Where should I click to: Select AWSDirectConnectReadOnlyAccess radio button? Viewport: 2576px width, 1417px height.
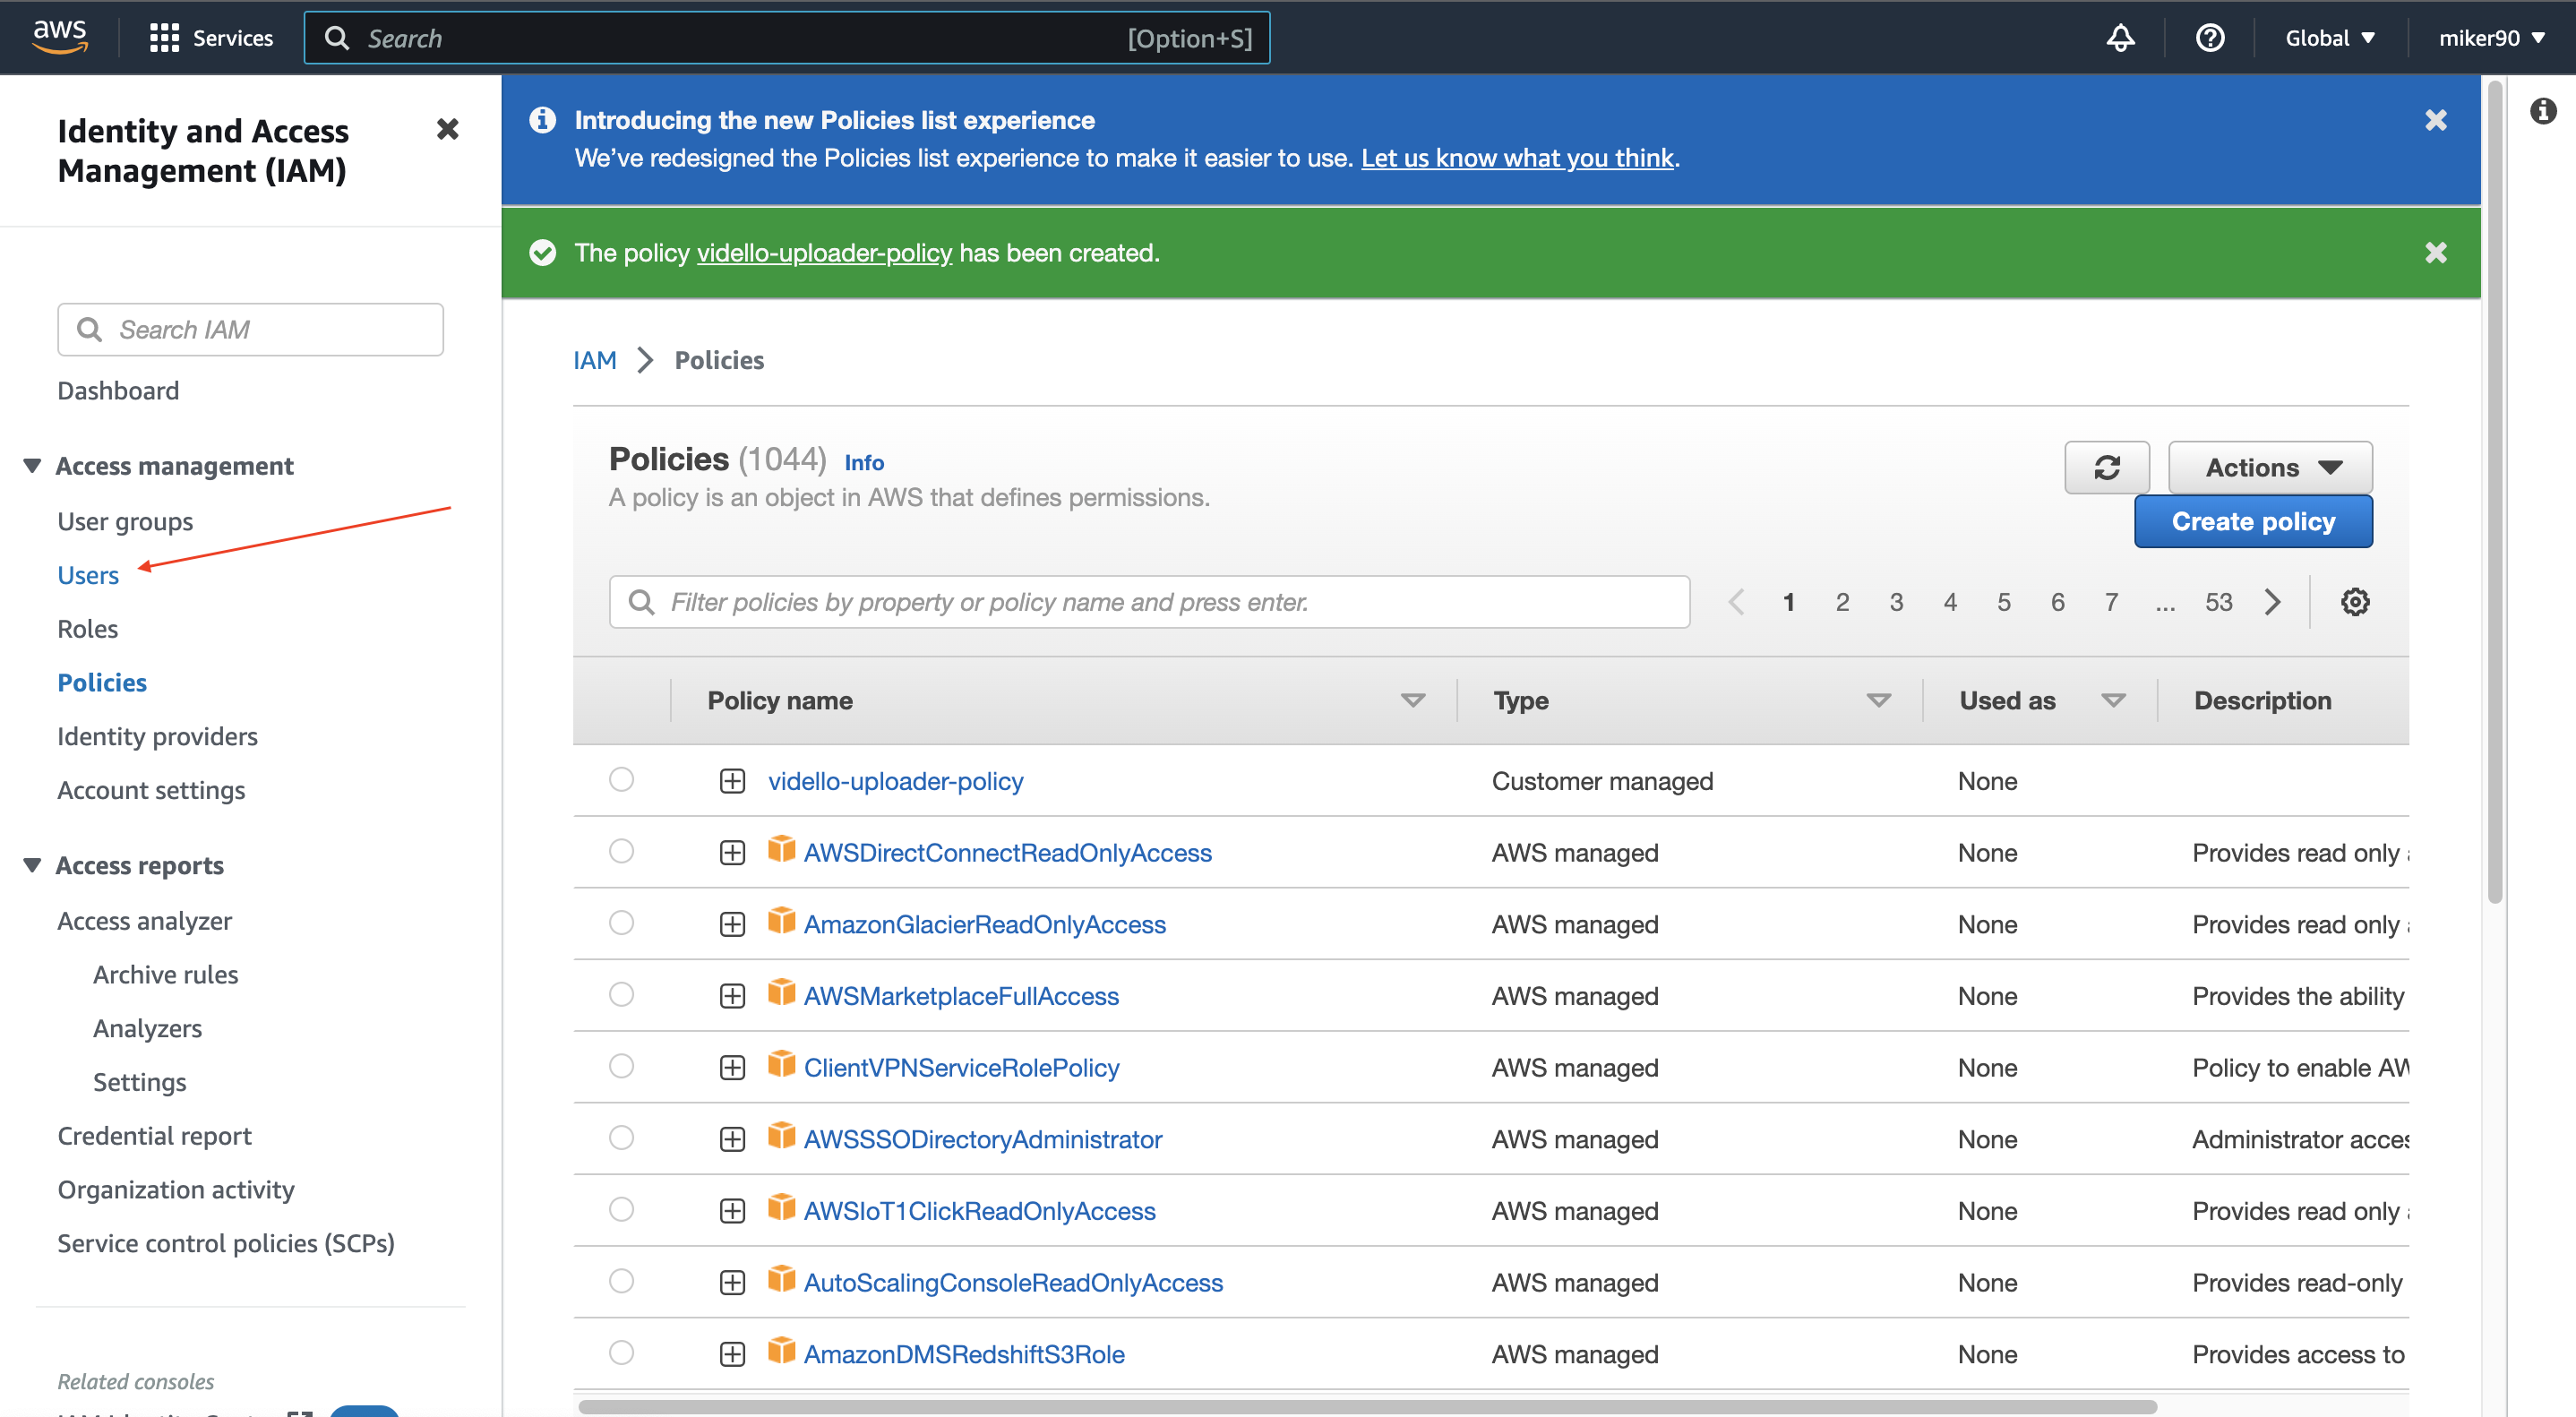[621, 851]
